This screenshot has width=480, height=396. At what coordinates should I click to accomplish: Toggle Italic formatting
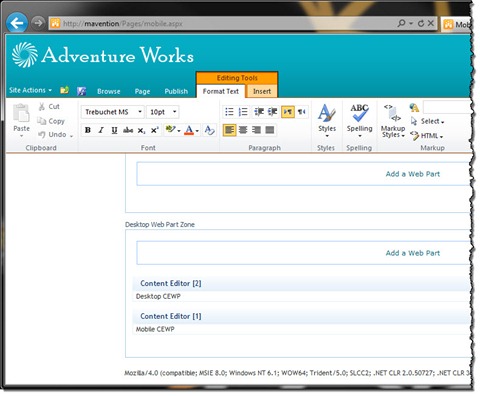tap(101, 130)
